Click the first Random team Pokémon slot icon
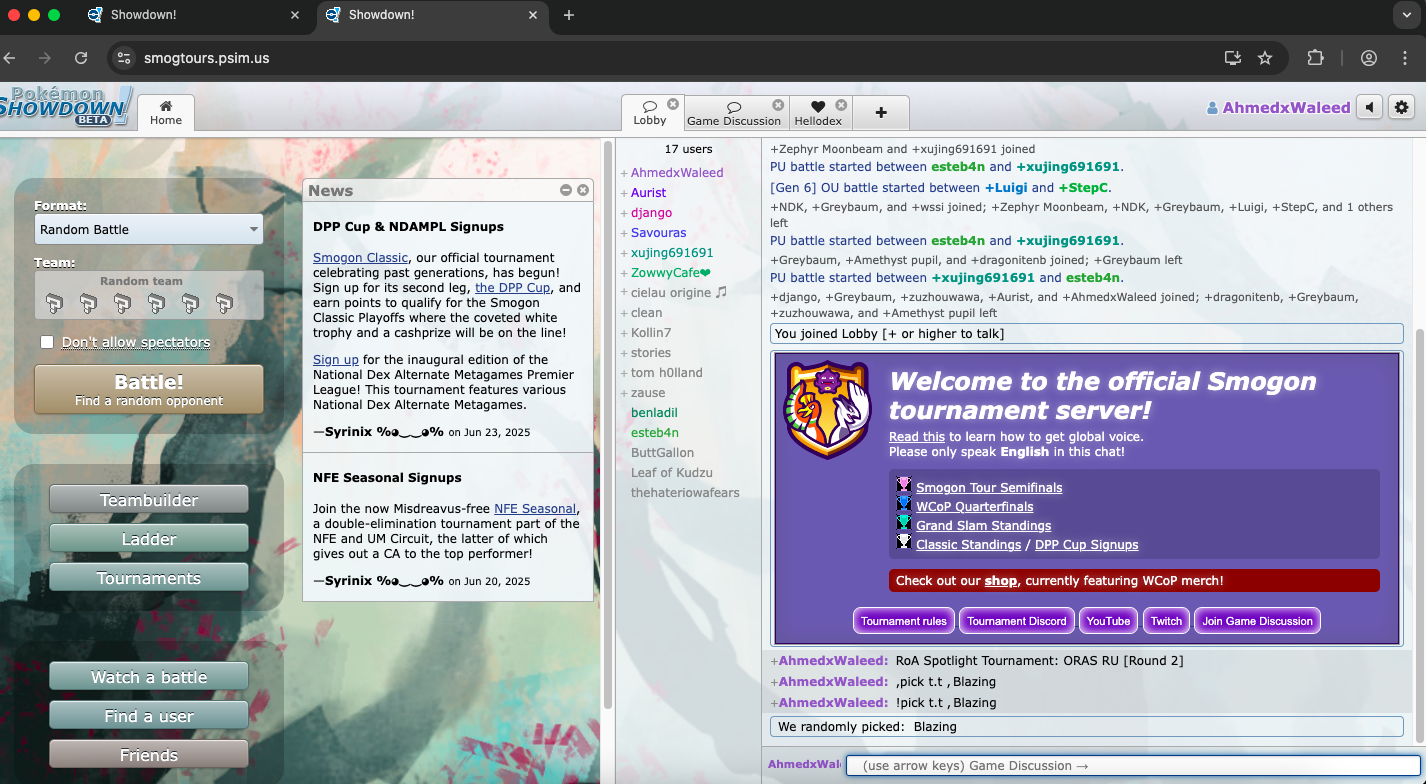The image size is (1426, 784). [x=55, y=303]
